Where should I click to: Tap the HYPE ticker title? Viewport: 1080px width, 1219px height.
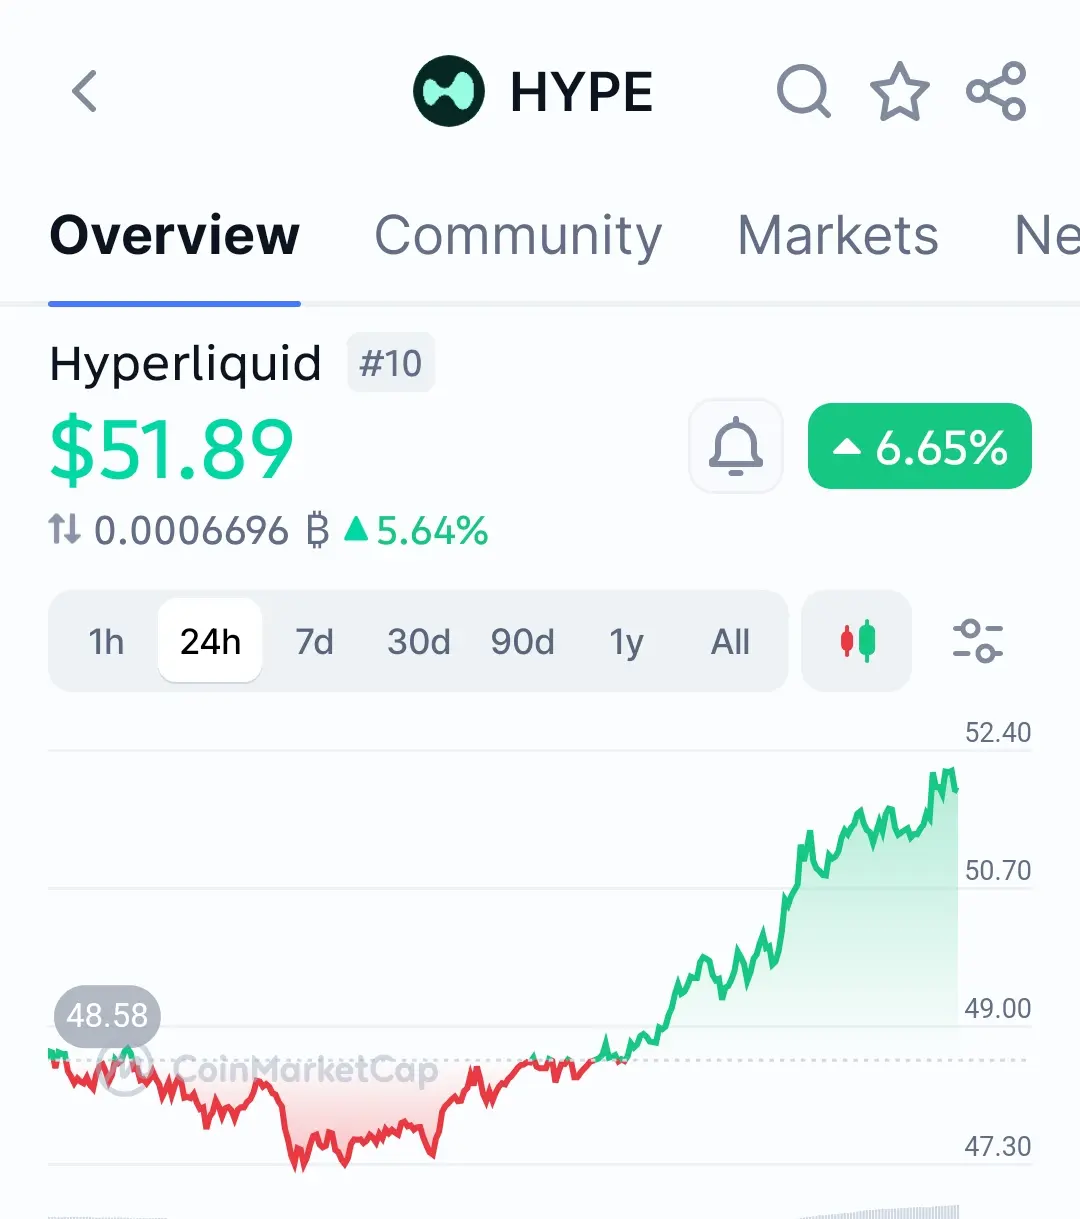point(581,92)
